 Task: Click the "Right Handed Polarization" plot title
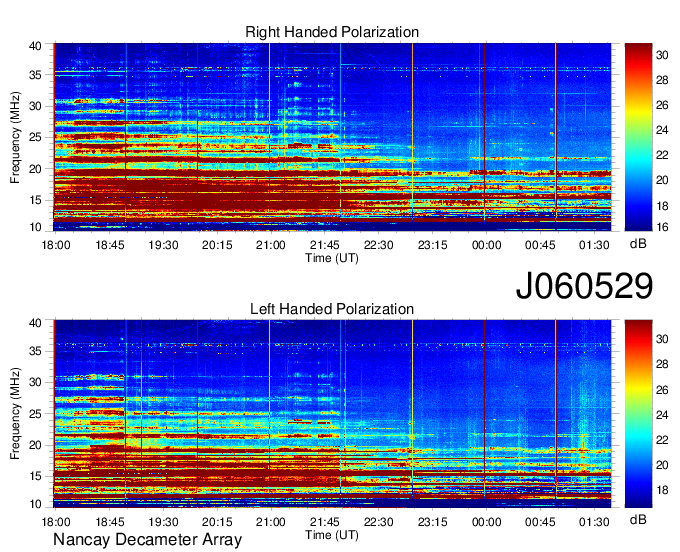[x=332, y=32]
